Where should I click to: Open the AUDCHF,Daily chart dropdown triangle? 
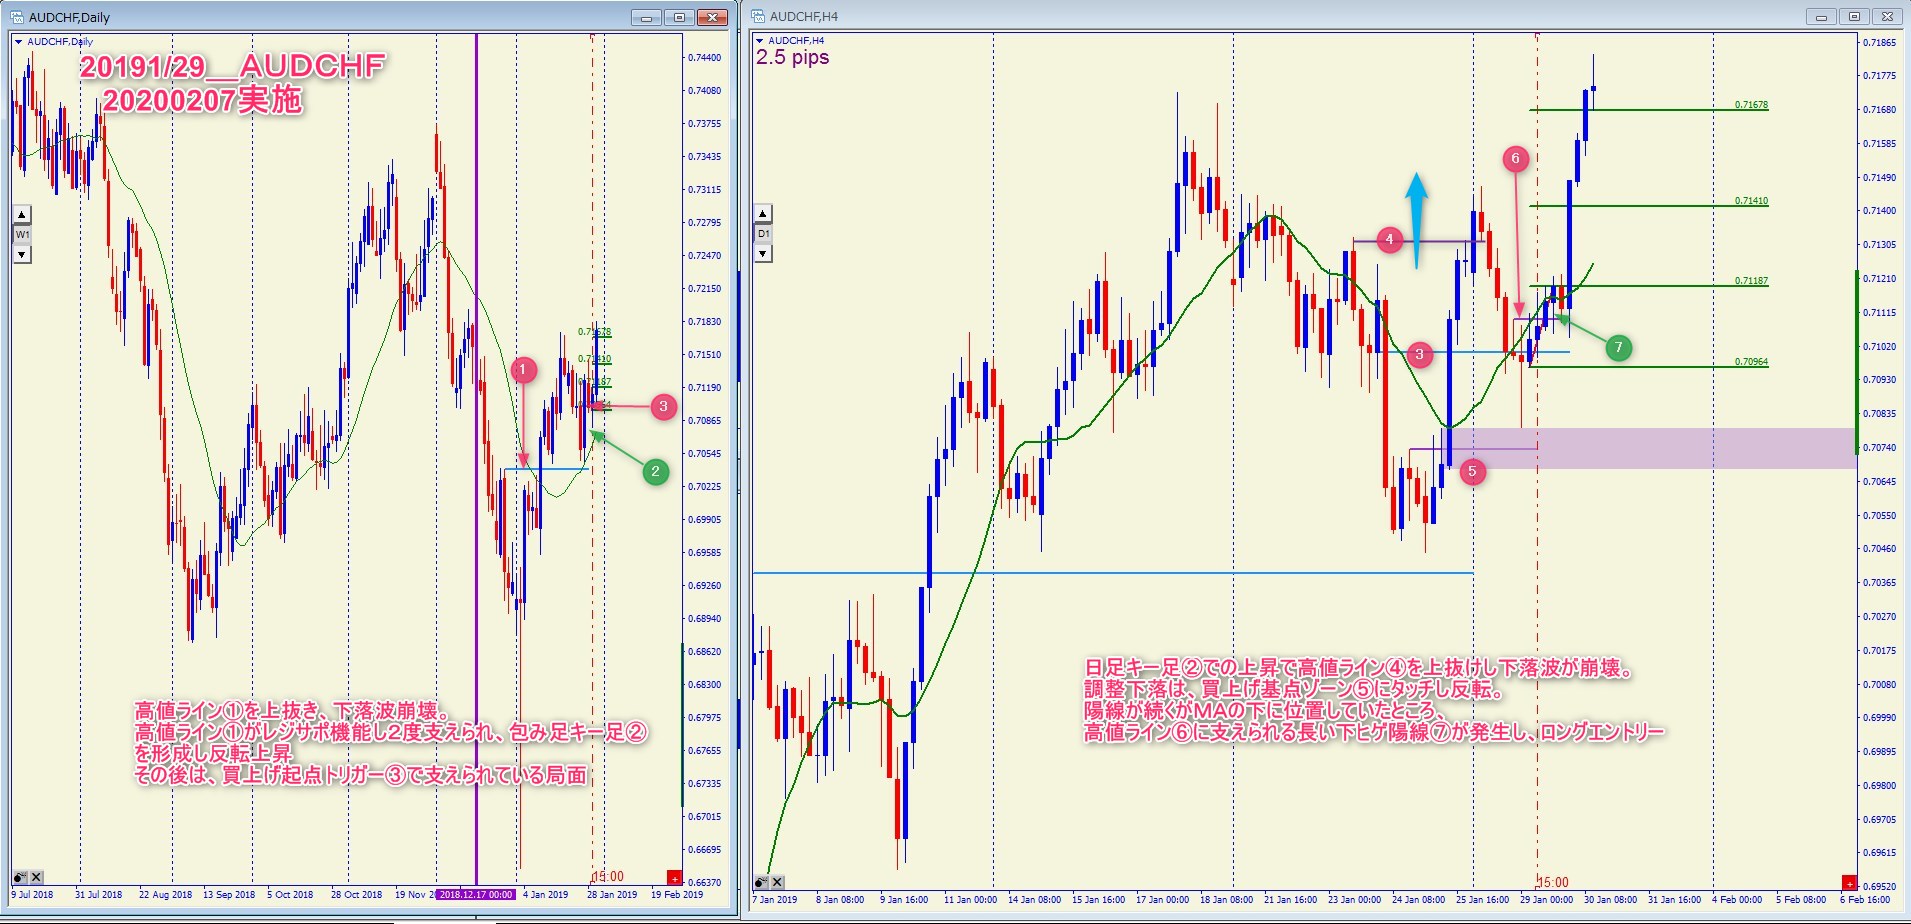click(x=18, y=42)
